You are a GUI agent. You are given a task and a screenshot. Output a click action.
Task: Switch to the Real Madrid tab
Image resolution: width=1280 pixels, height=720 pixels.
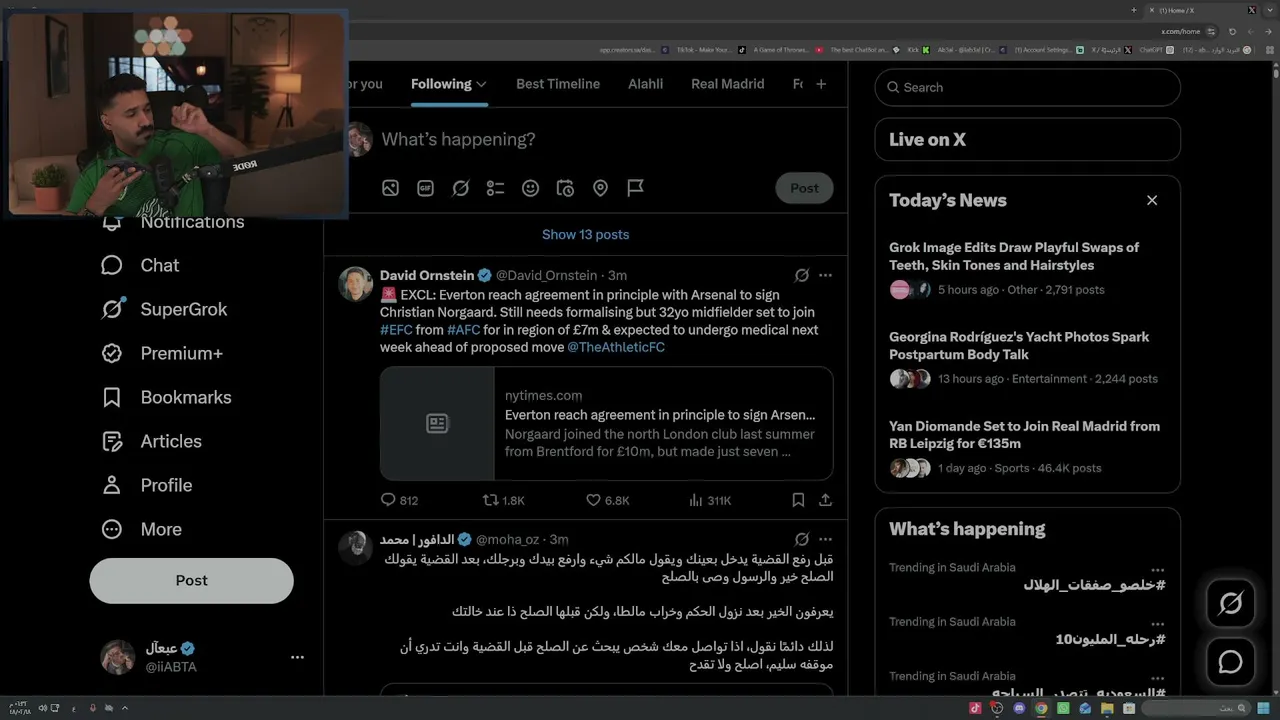pos(727,84)
